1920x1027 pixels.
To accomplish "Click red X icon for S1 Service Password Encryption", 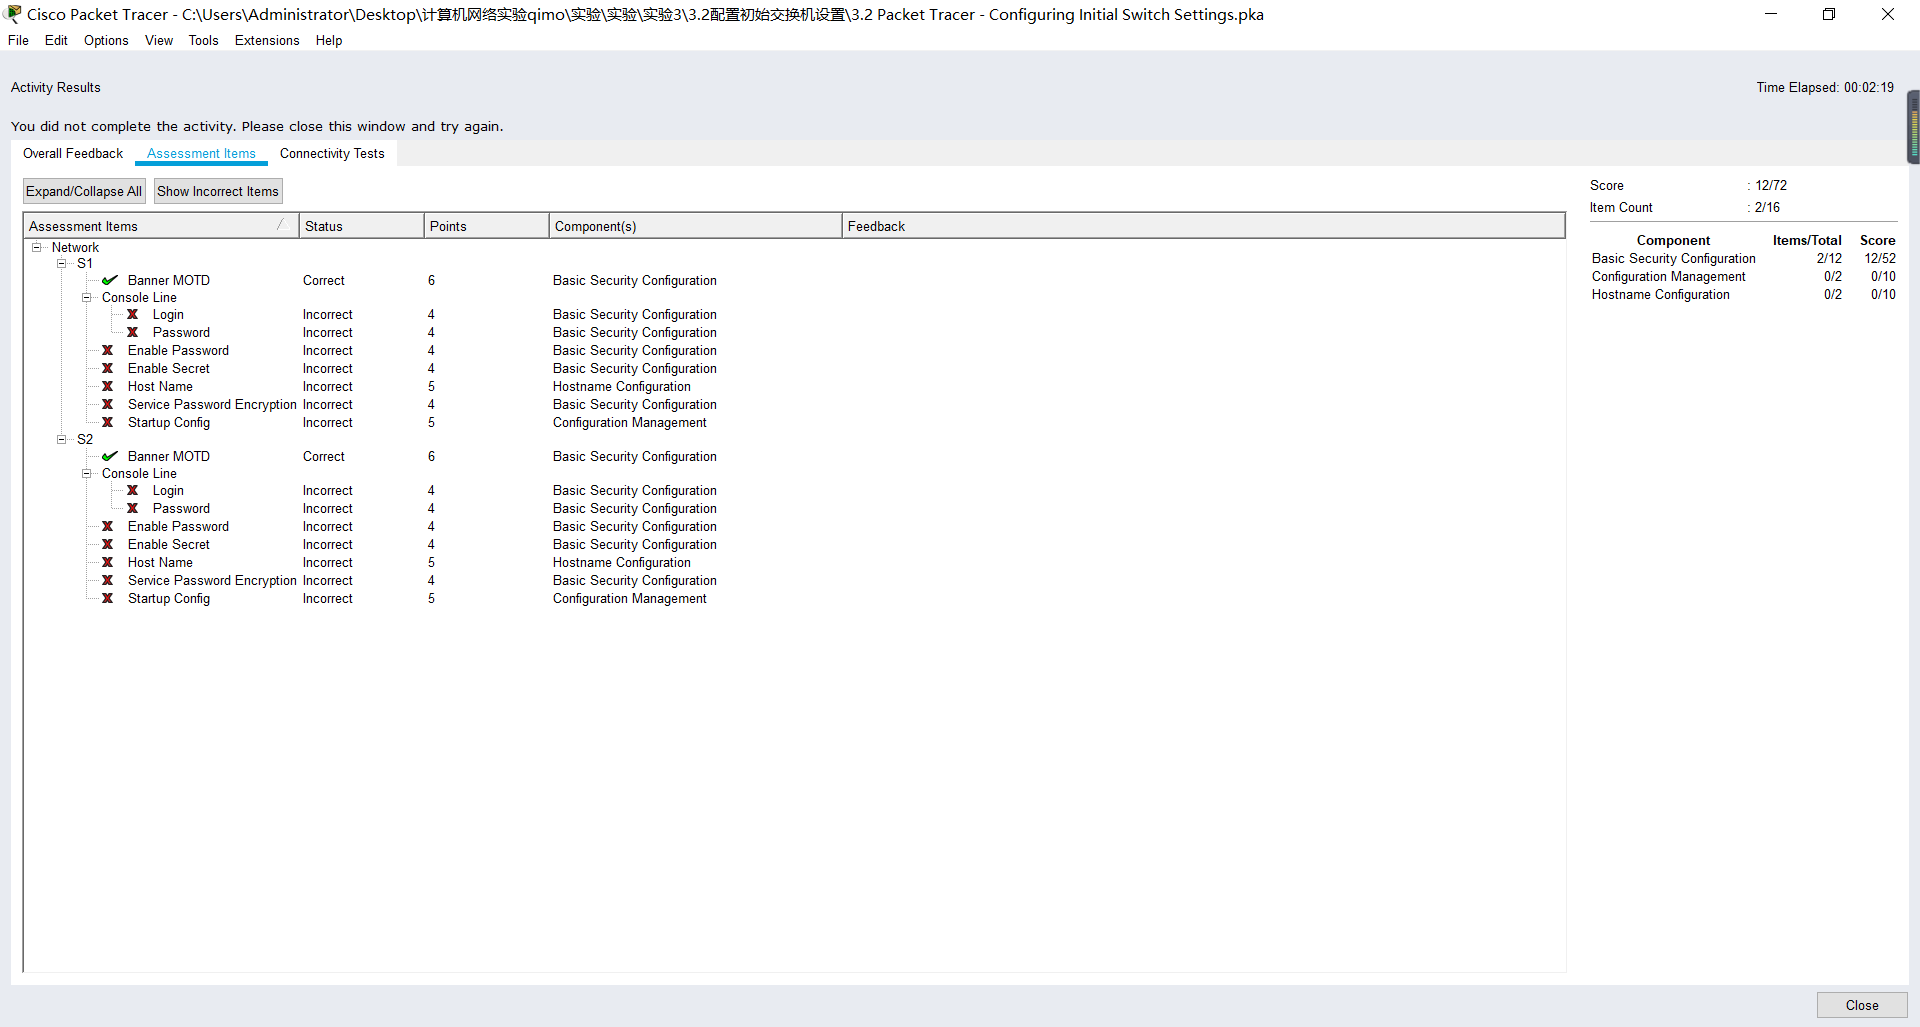I will coord(107,404).
